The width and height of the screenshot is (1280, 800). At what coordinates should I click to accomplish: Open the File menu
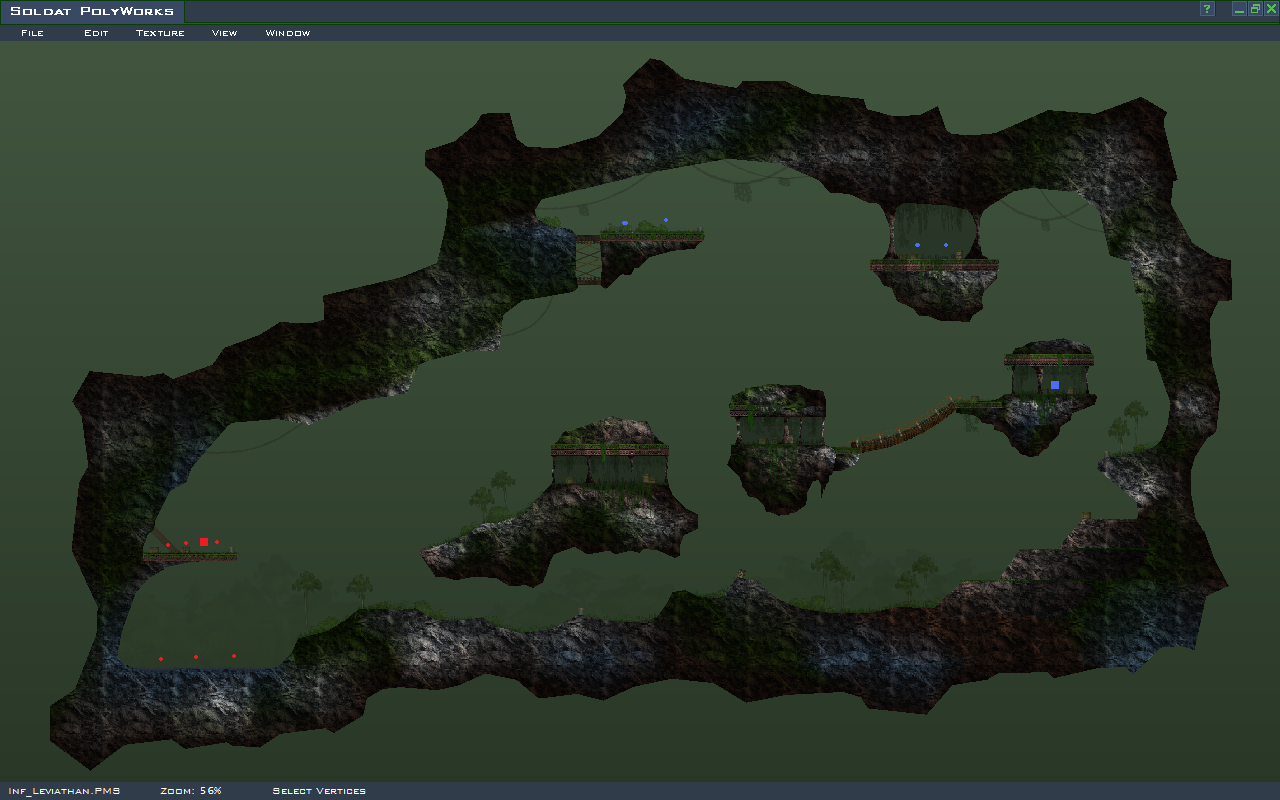click(x=32, y=33)
